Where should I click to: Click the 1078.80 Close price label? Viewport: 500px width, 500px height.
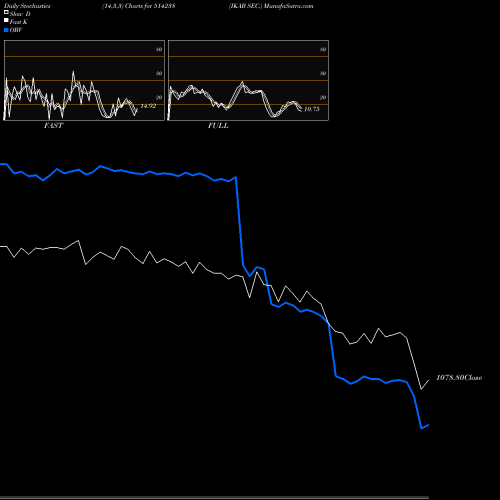tap(459, 378)
